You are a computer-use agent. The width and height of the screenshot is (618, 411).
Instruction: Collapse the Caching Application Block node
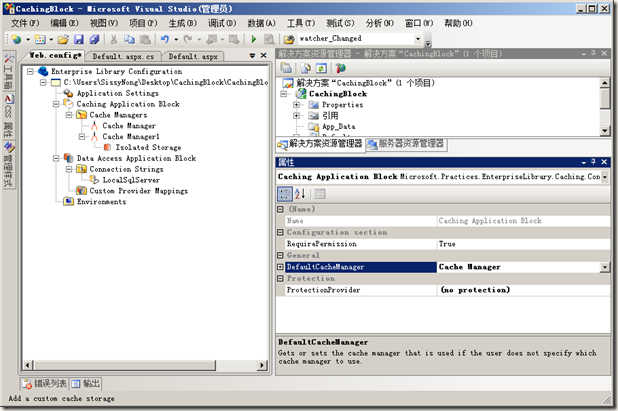tap(56, 104)
